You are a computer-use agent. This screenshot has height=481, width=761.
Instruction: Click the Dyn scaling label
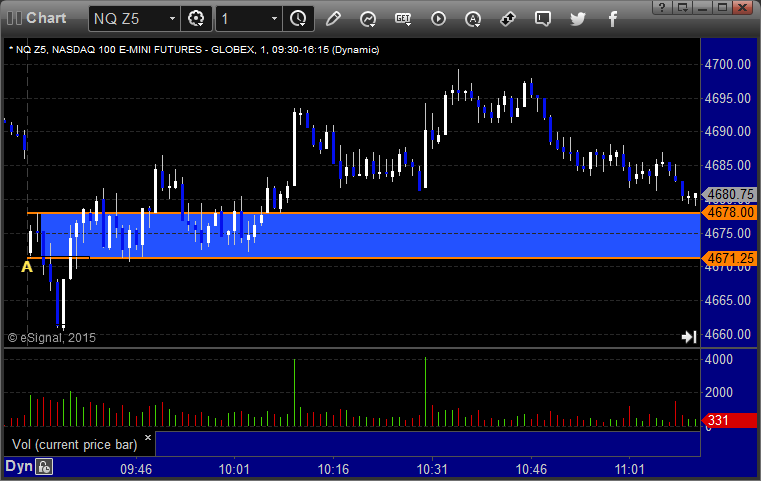[x=18, y=466]
